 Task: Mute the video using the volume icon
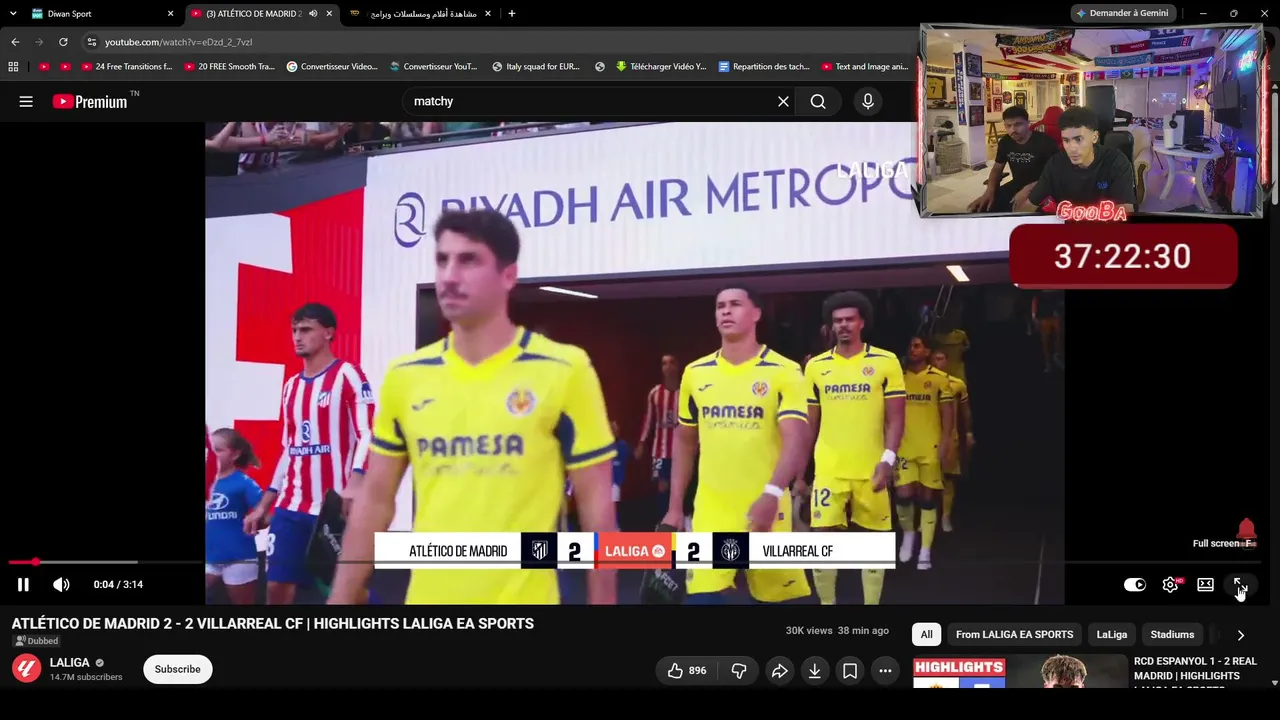click(61, 585)
